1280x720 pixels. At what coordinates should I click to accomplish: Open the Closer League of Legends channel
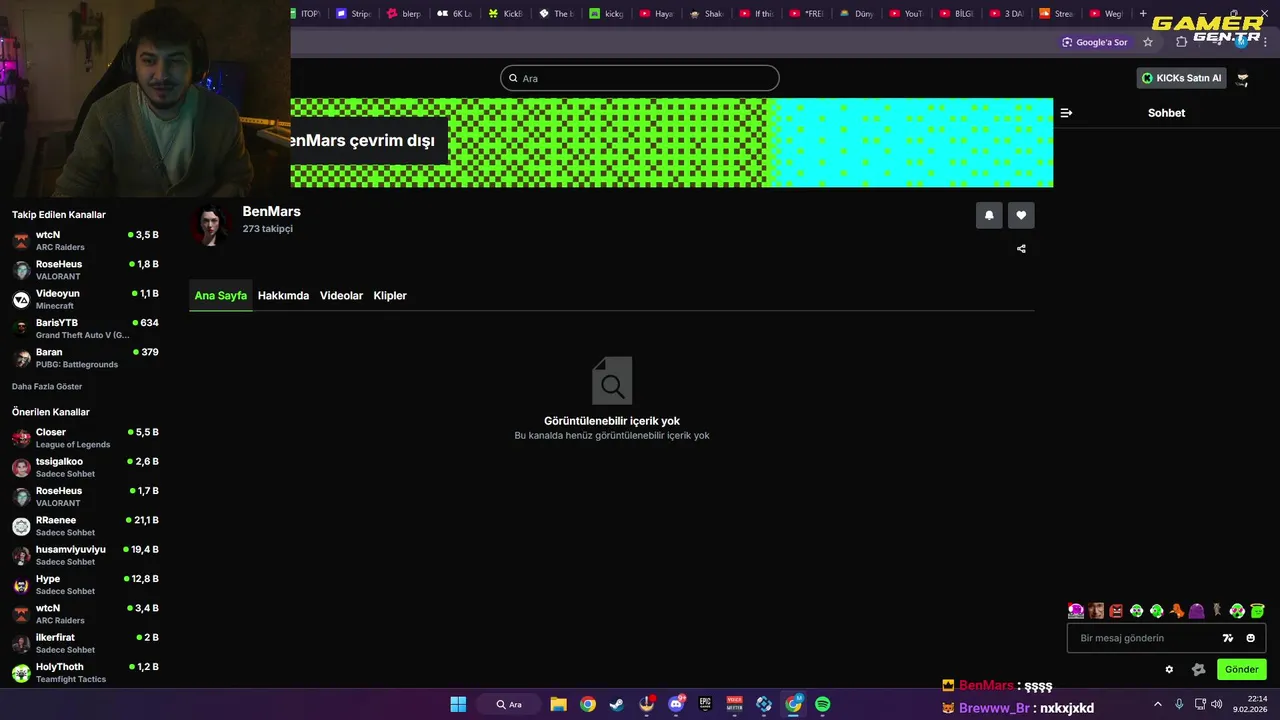pyautogui.click(x=85, y=438)
